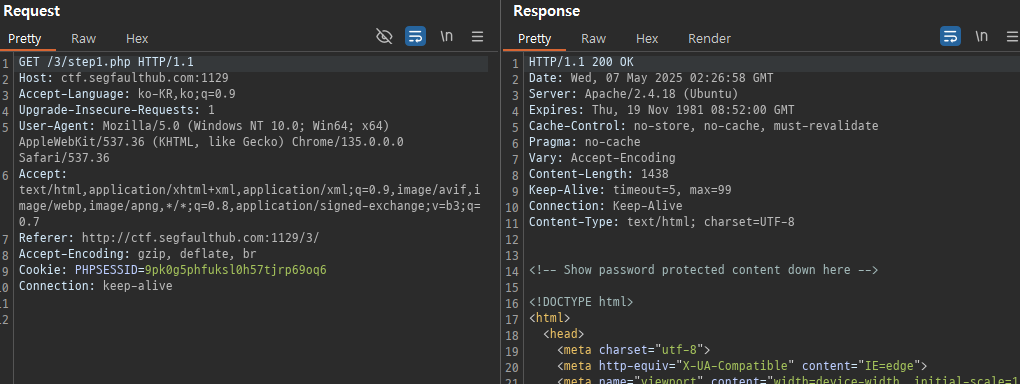Viewport: 1020px width, 384px height.
Task: Click the Vary: Accept-Encoding header
Action: coord(602,158)
